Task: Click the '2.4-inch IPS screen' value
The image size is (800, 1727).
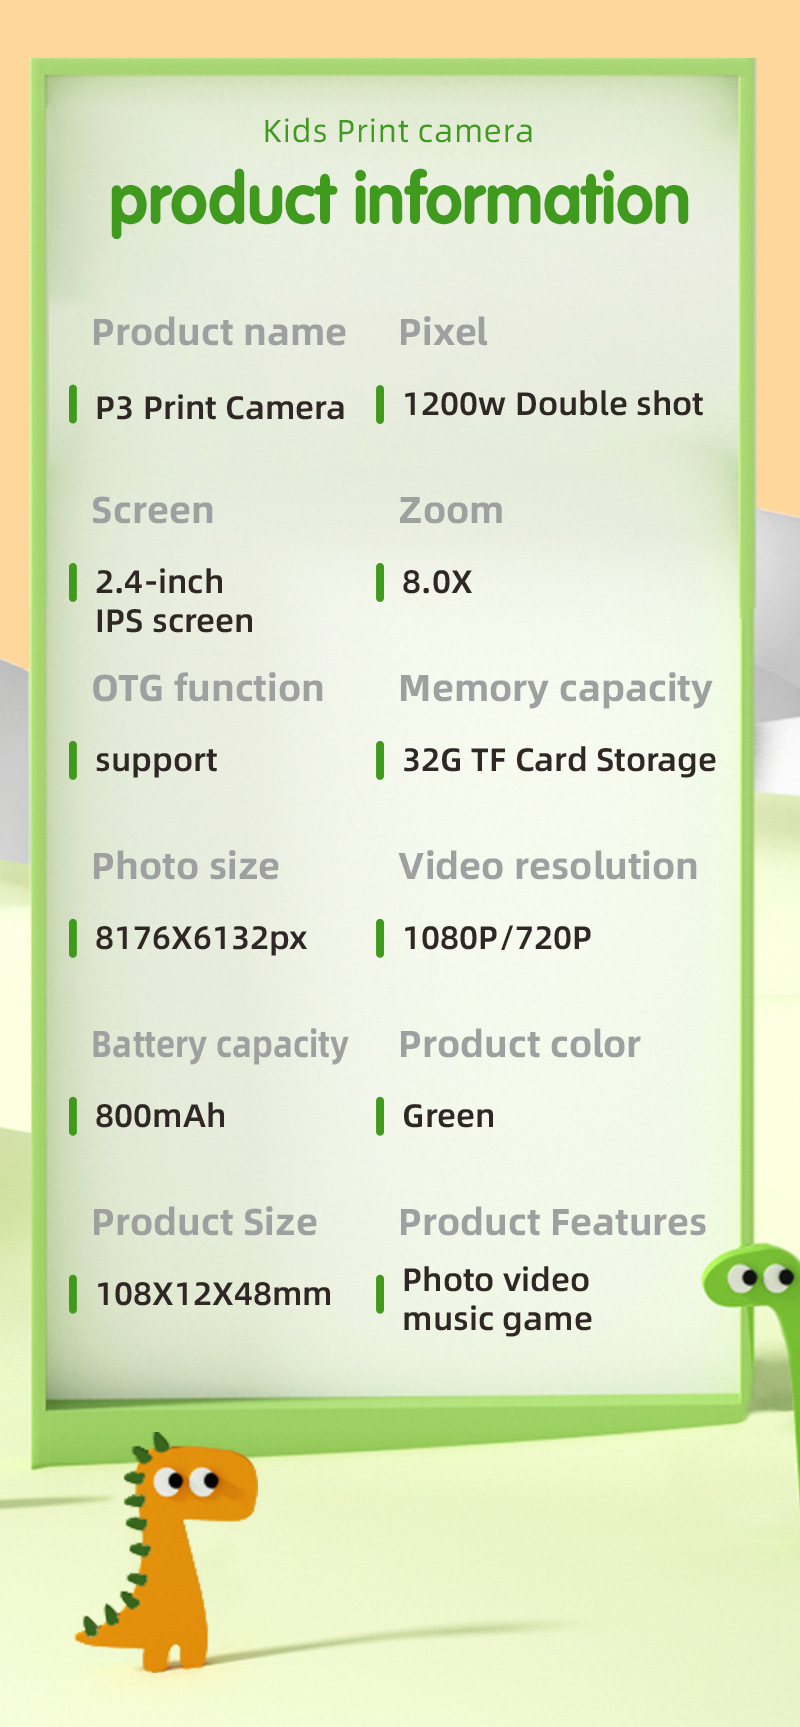Action: (x=174, y=601)
